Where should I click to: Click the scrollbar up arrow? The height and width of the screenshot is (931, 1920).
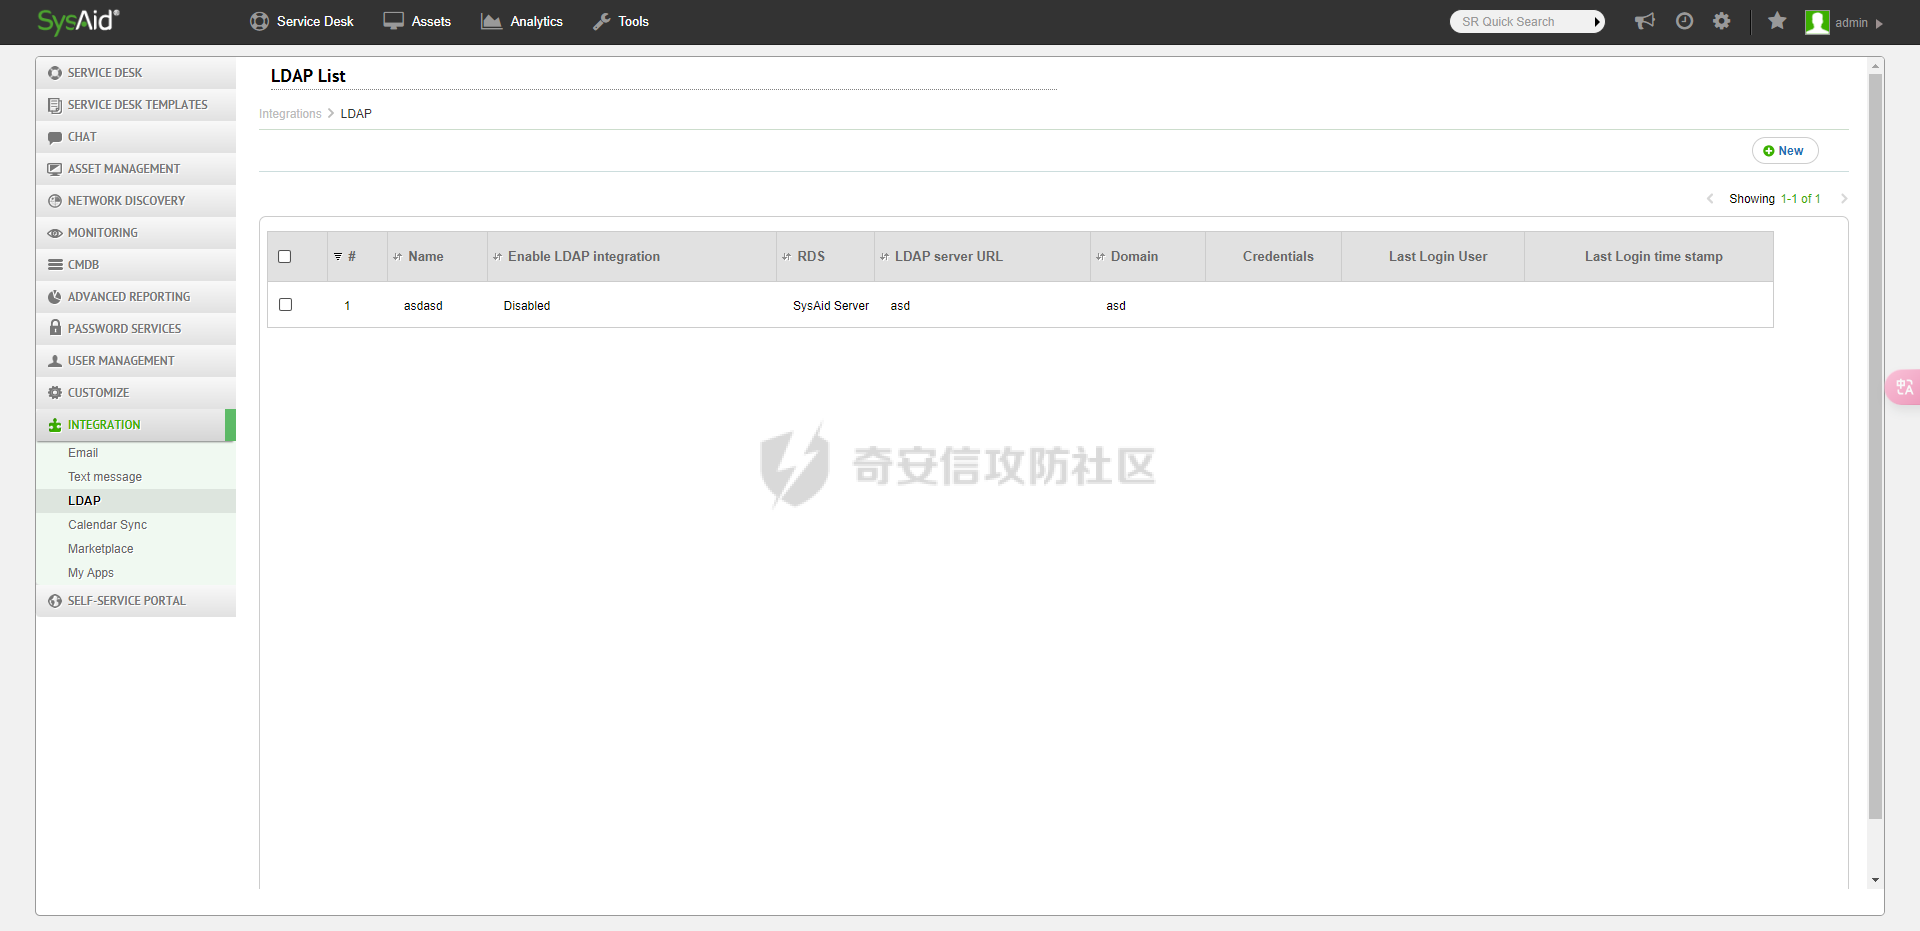pyautogui.click(x=1875, y=66)
